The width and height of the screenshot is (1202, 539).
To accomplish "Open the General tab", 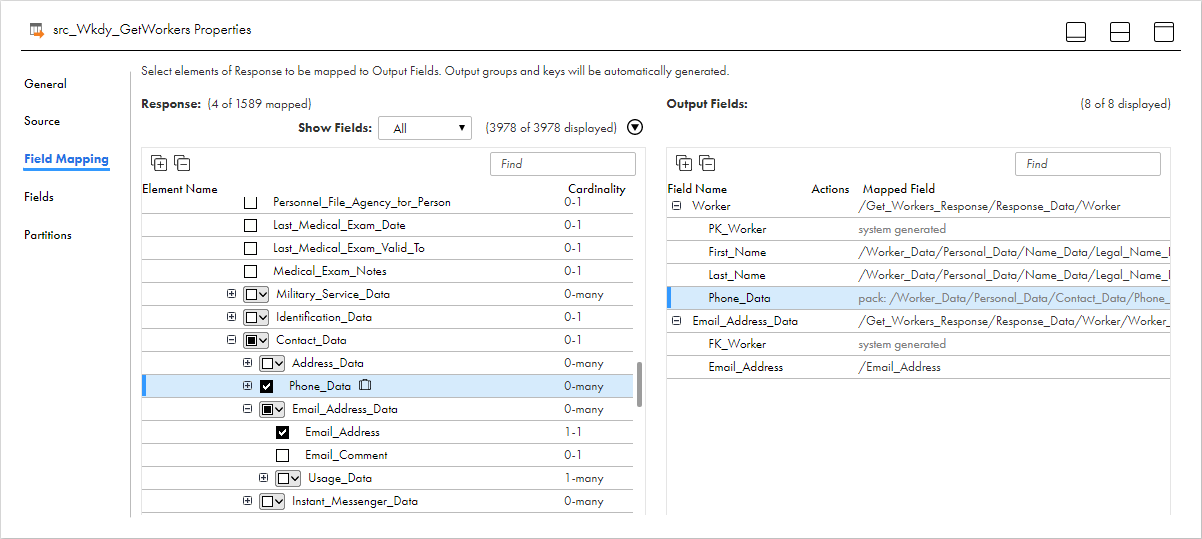I will (x=45, y=84).
